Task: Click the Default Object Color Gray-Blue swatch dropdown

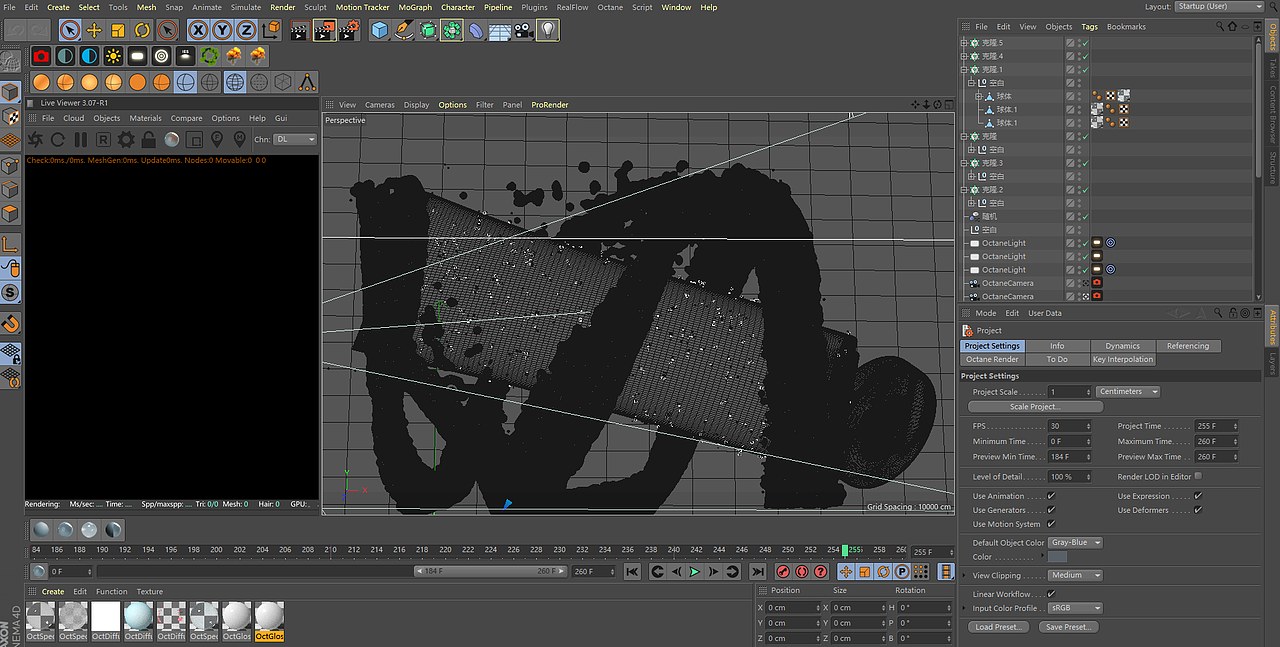Action: 1075,543
